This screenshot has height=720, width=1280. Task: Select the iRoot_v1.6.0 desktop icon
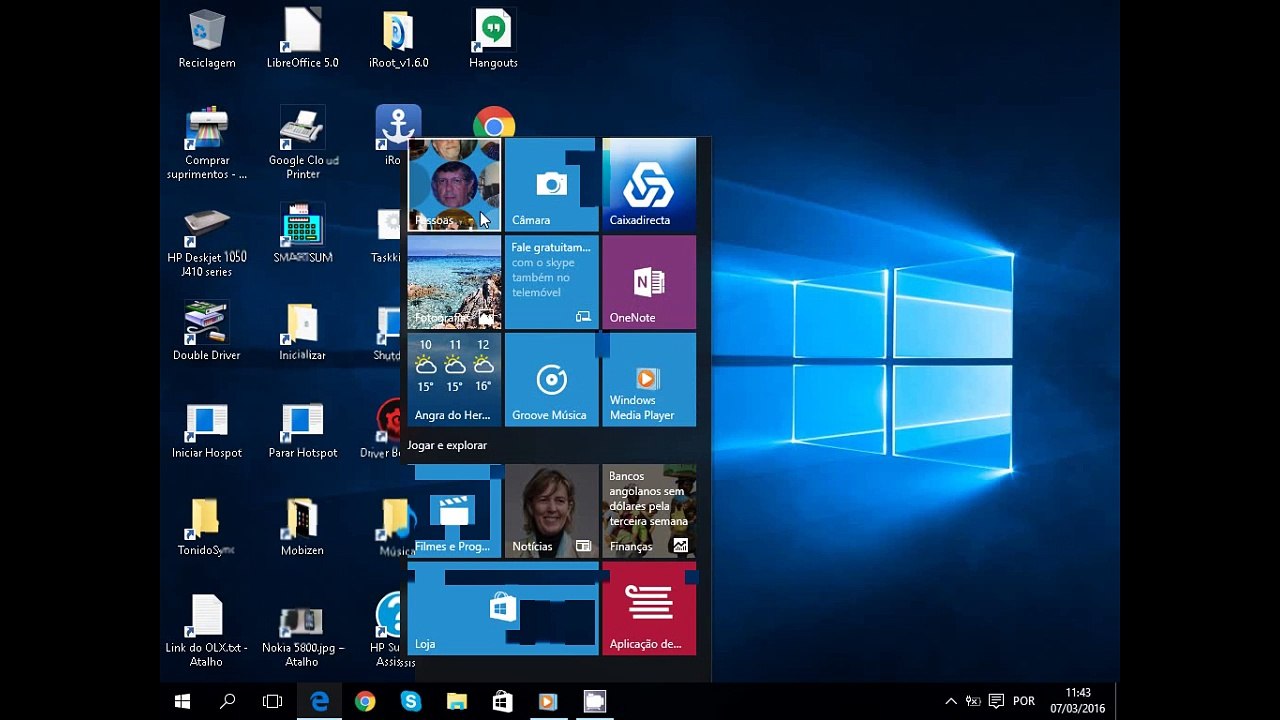tap(398, 40)
